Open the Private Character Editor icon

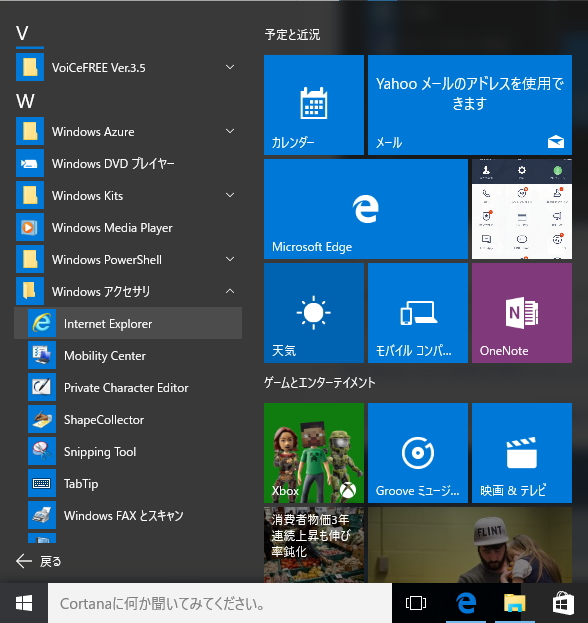42,387
